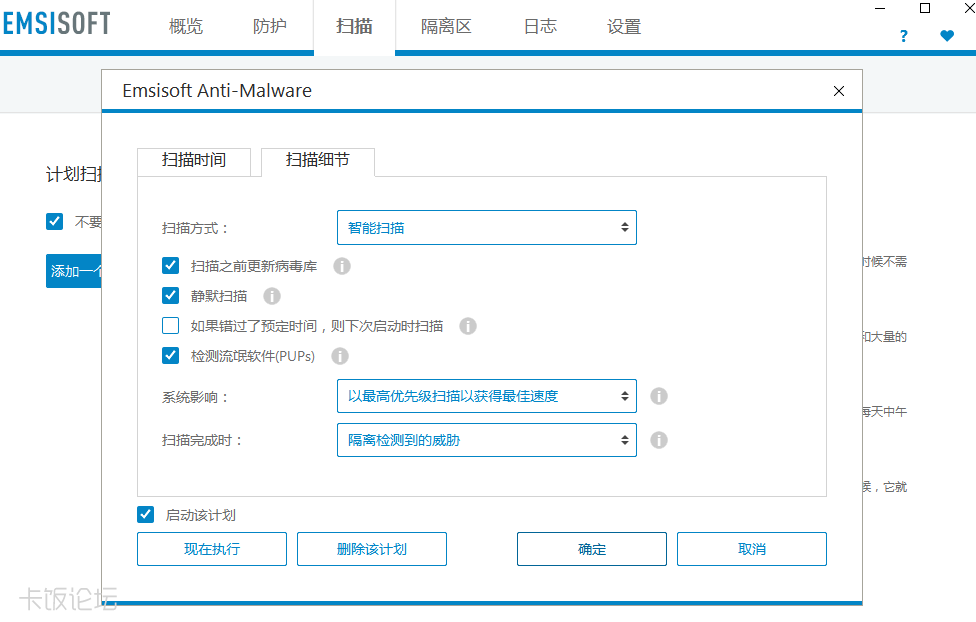Screen dimensions: 976x622
Task: Expand 系统影响 priority dropdown
Action: pyautogui.click(x=486, y=396)
